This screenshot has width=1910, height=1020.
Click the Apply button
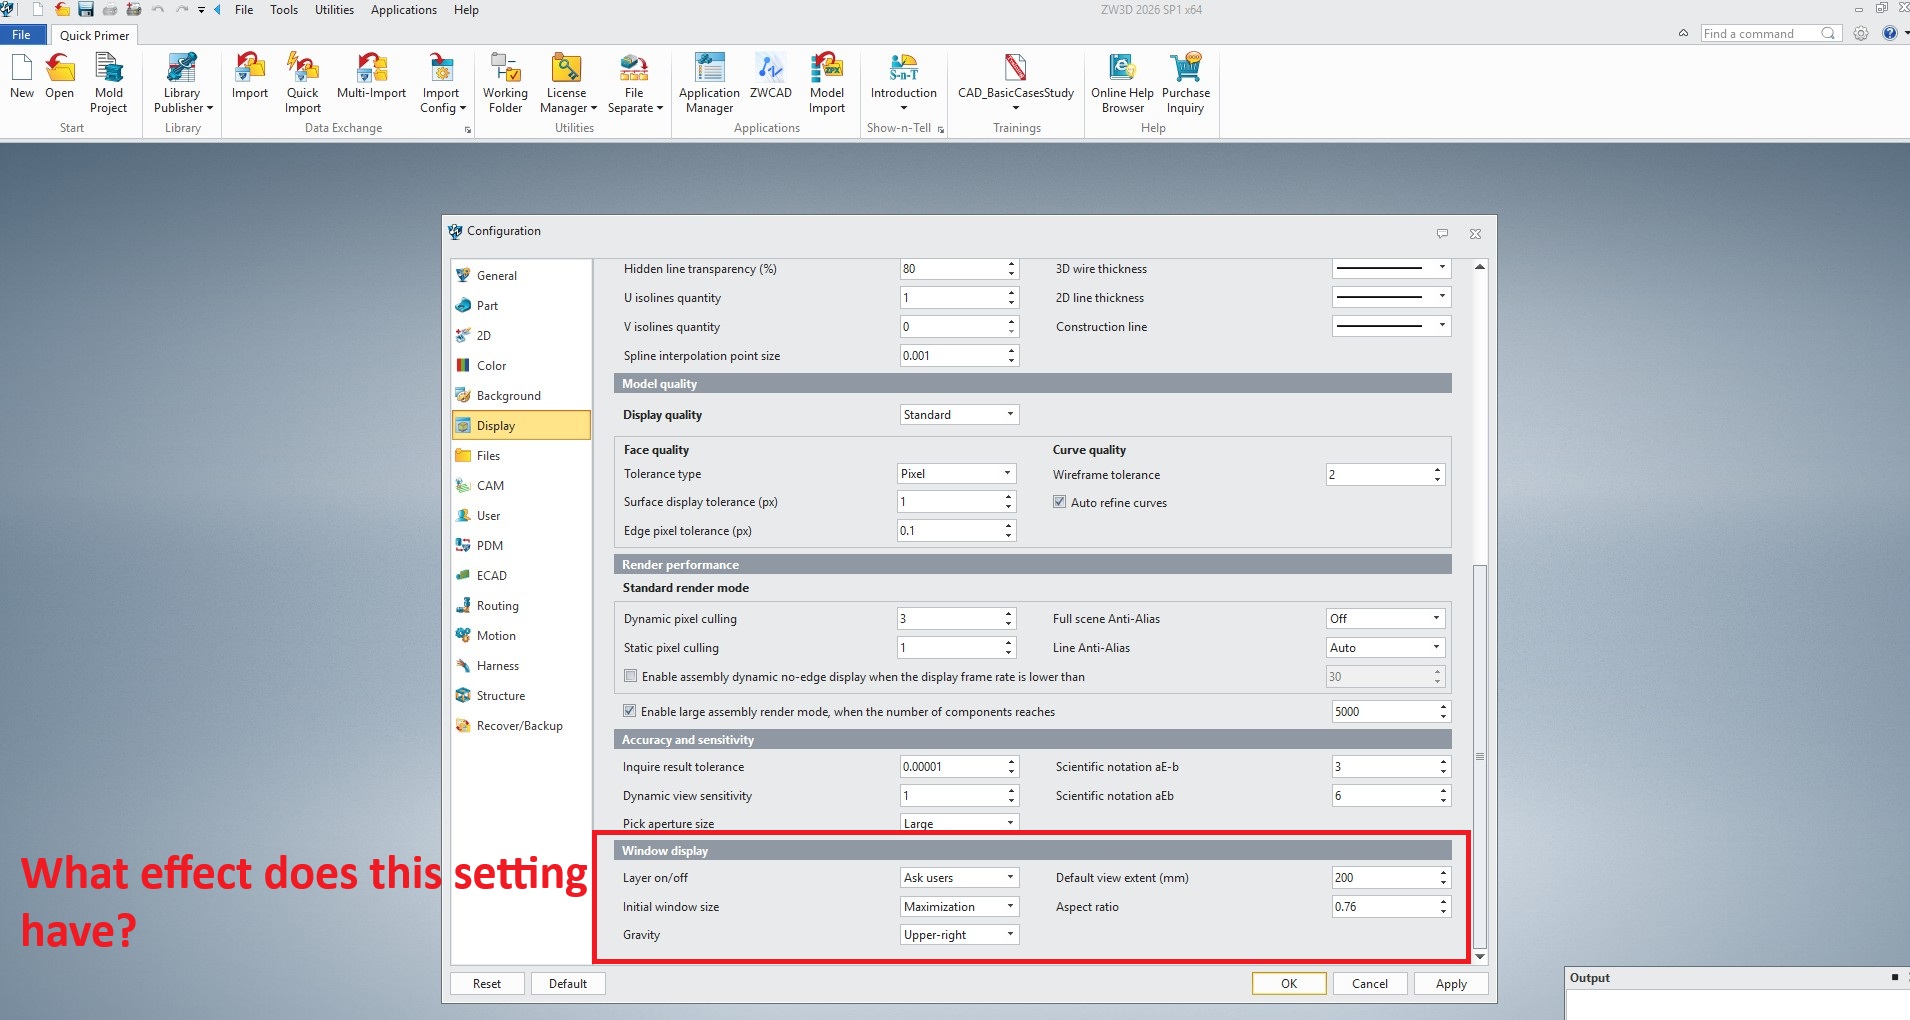pyautogui.click(x=1450, y=983)
